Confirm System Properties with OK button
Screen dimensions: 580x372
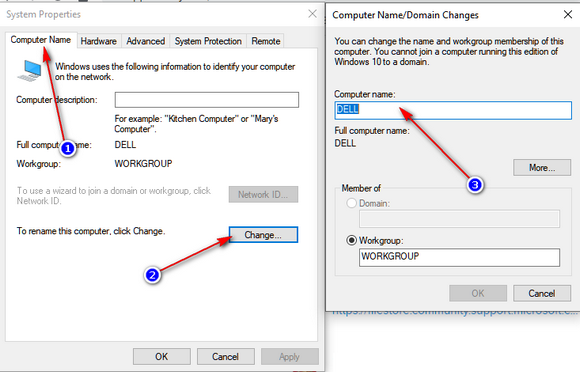(162, 356)
